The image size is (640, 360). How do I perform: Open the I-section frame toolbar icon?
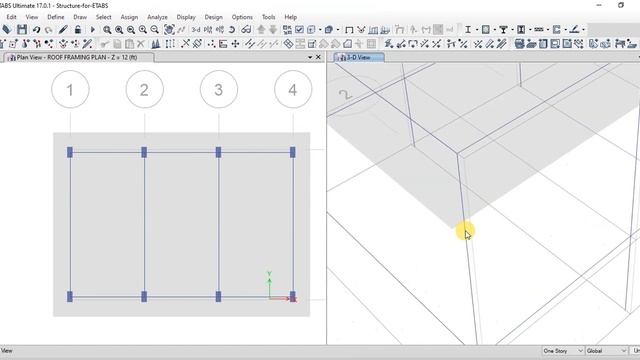click(x=468, y=30)
